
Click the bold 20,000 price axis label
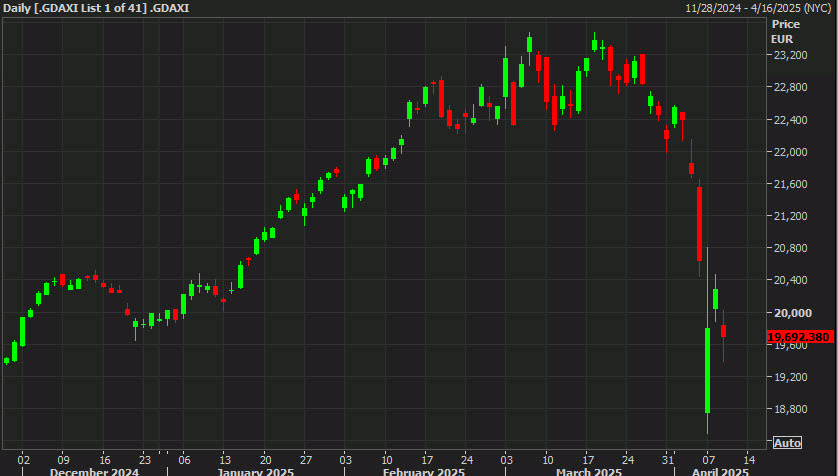[x=793, y=313]
